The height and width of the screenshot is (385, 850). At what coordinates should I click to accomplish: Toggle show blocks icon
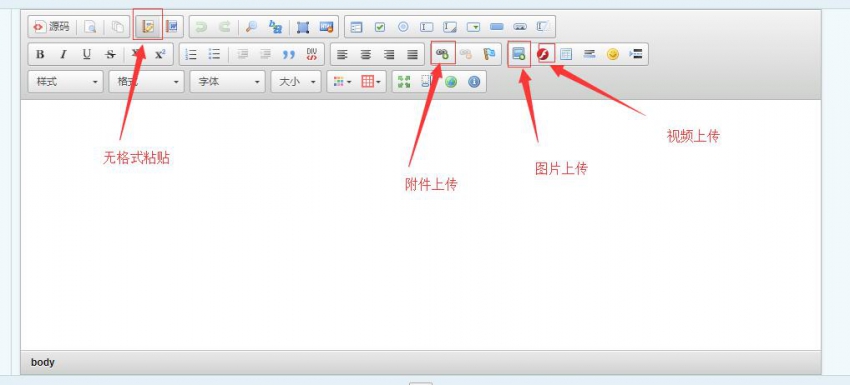pyautogui.click(x=427, y=82)
